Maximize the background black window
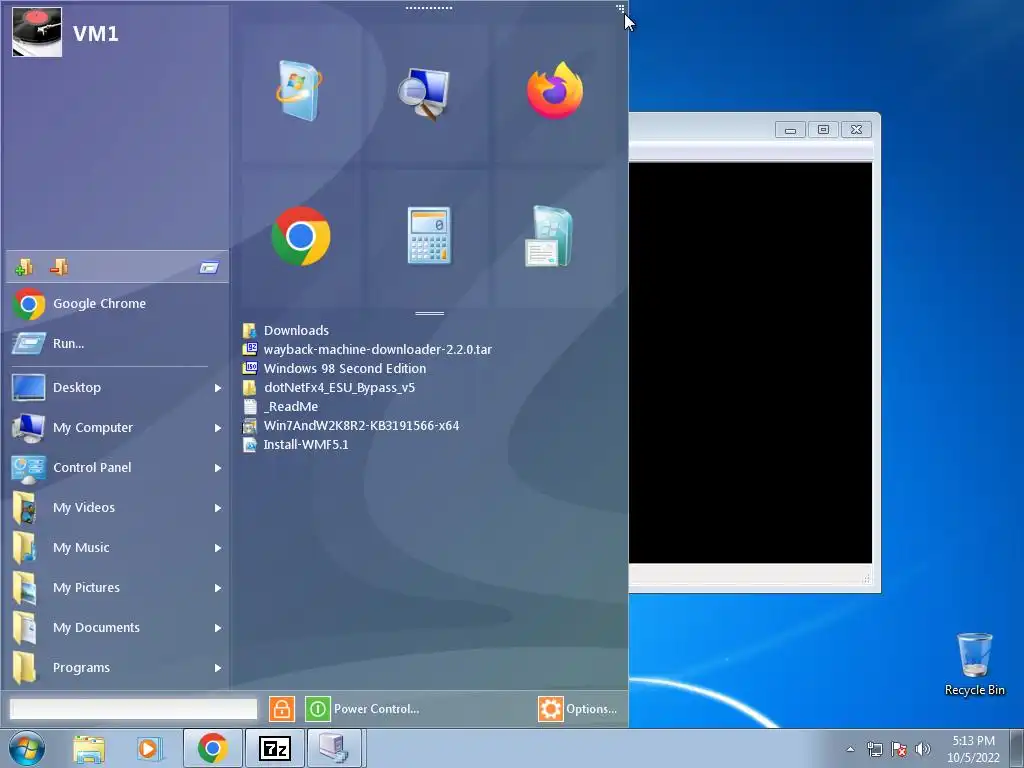Image resolution: width=1024 pixels, height=768 pixels. (824, 129)
